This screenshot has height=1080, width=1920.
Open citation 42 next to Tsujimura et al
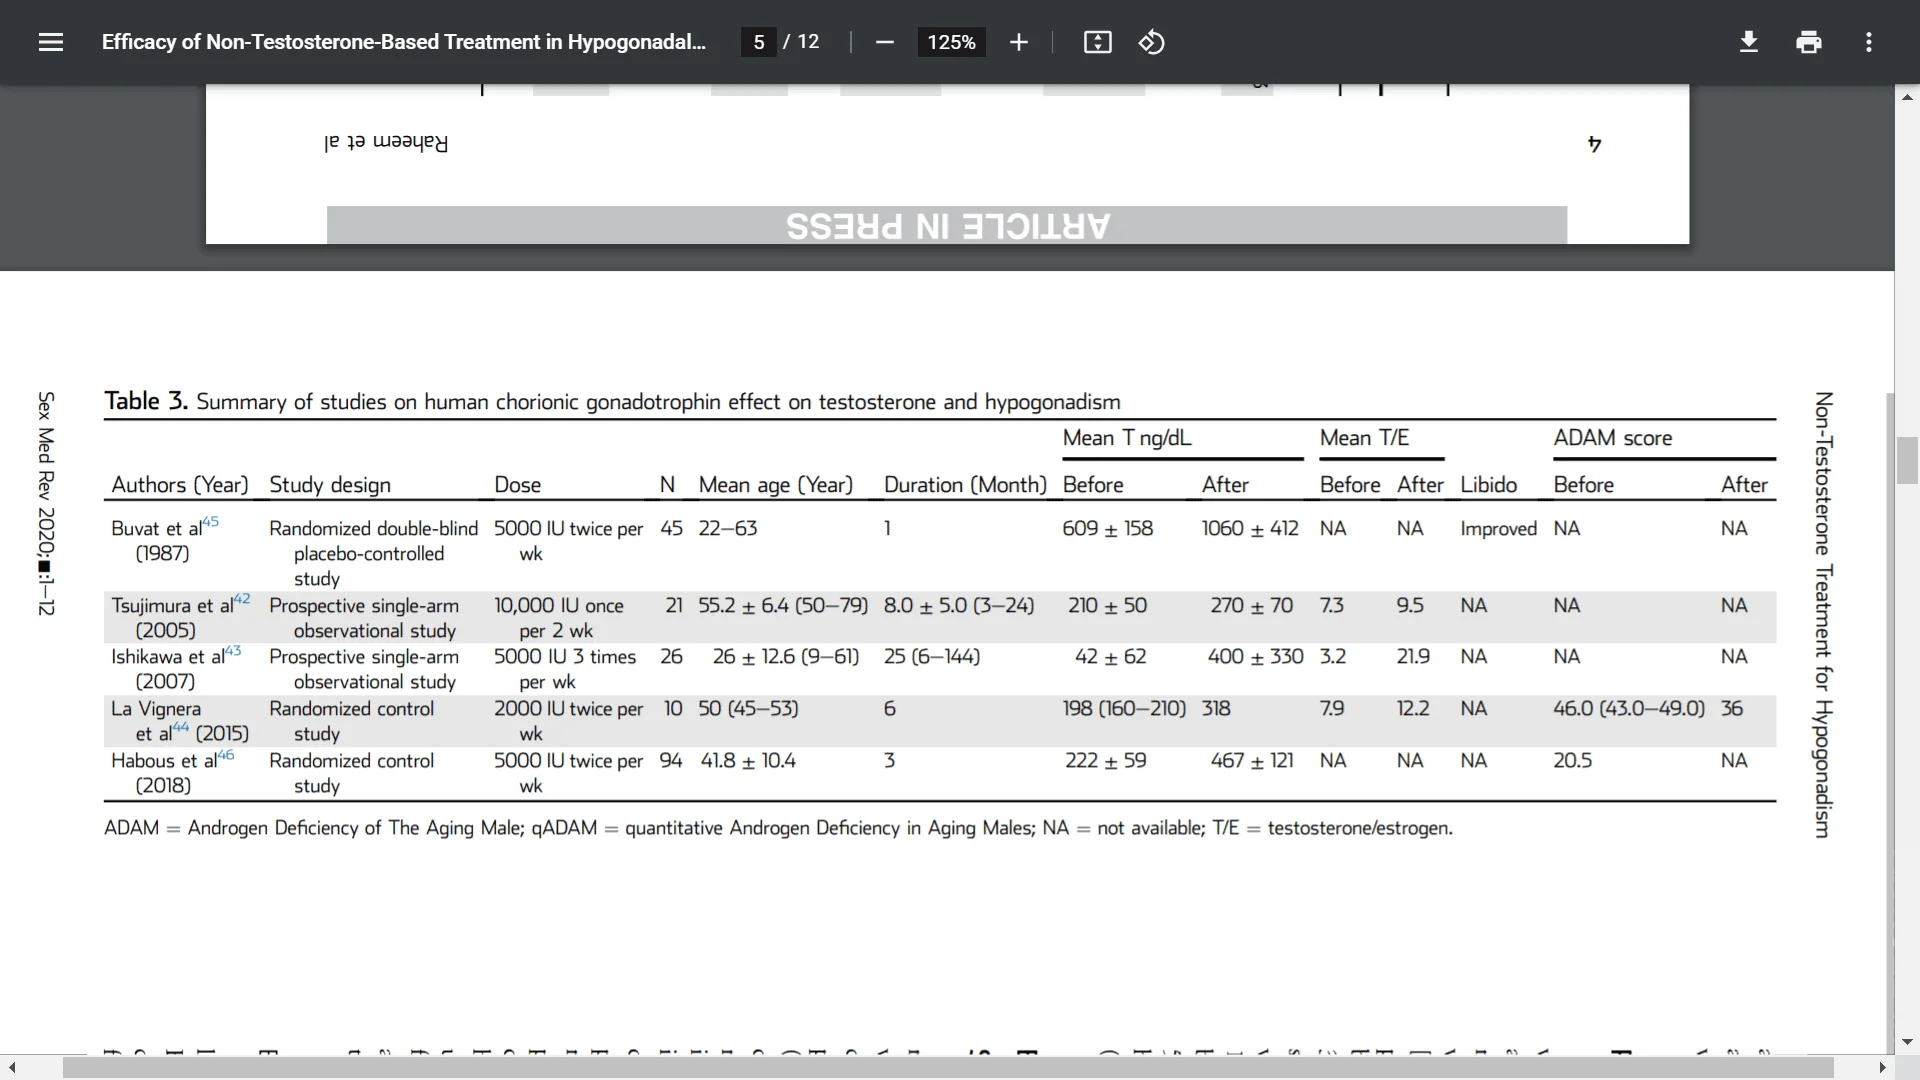[x=242, y=598]
